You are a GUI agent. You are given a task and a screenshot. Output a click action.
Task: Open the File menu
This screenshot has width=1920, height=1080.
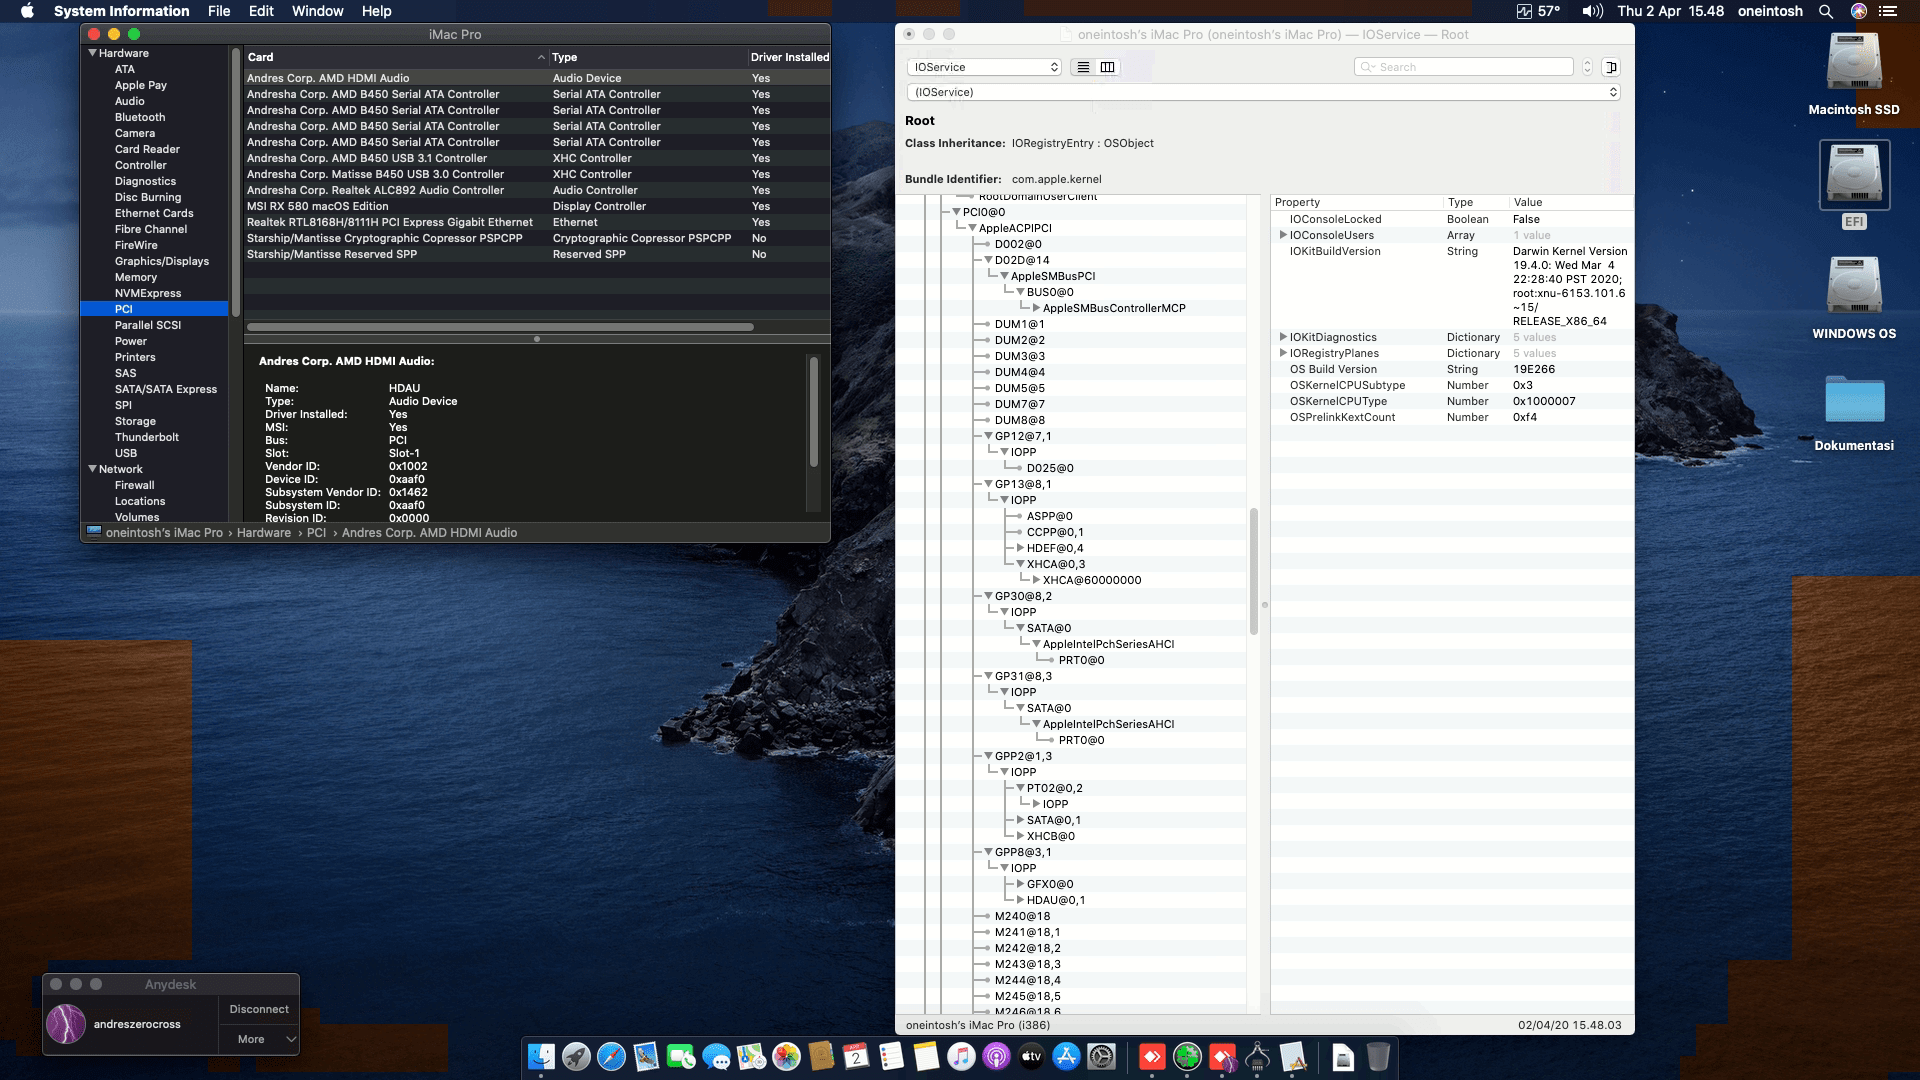coord(219,11)
